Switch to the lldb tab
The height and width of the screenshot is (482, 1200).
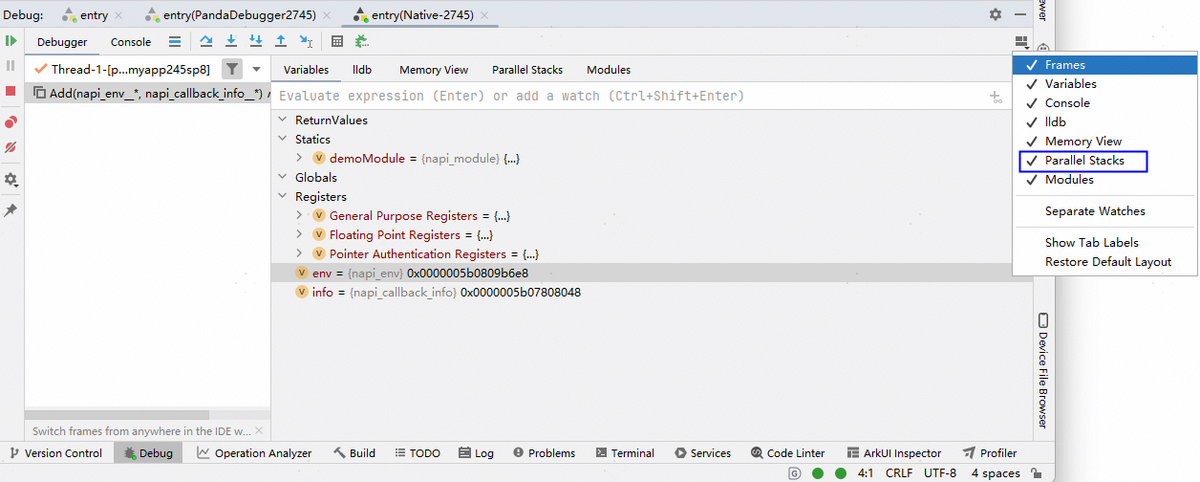click(x=363, y=70)
